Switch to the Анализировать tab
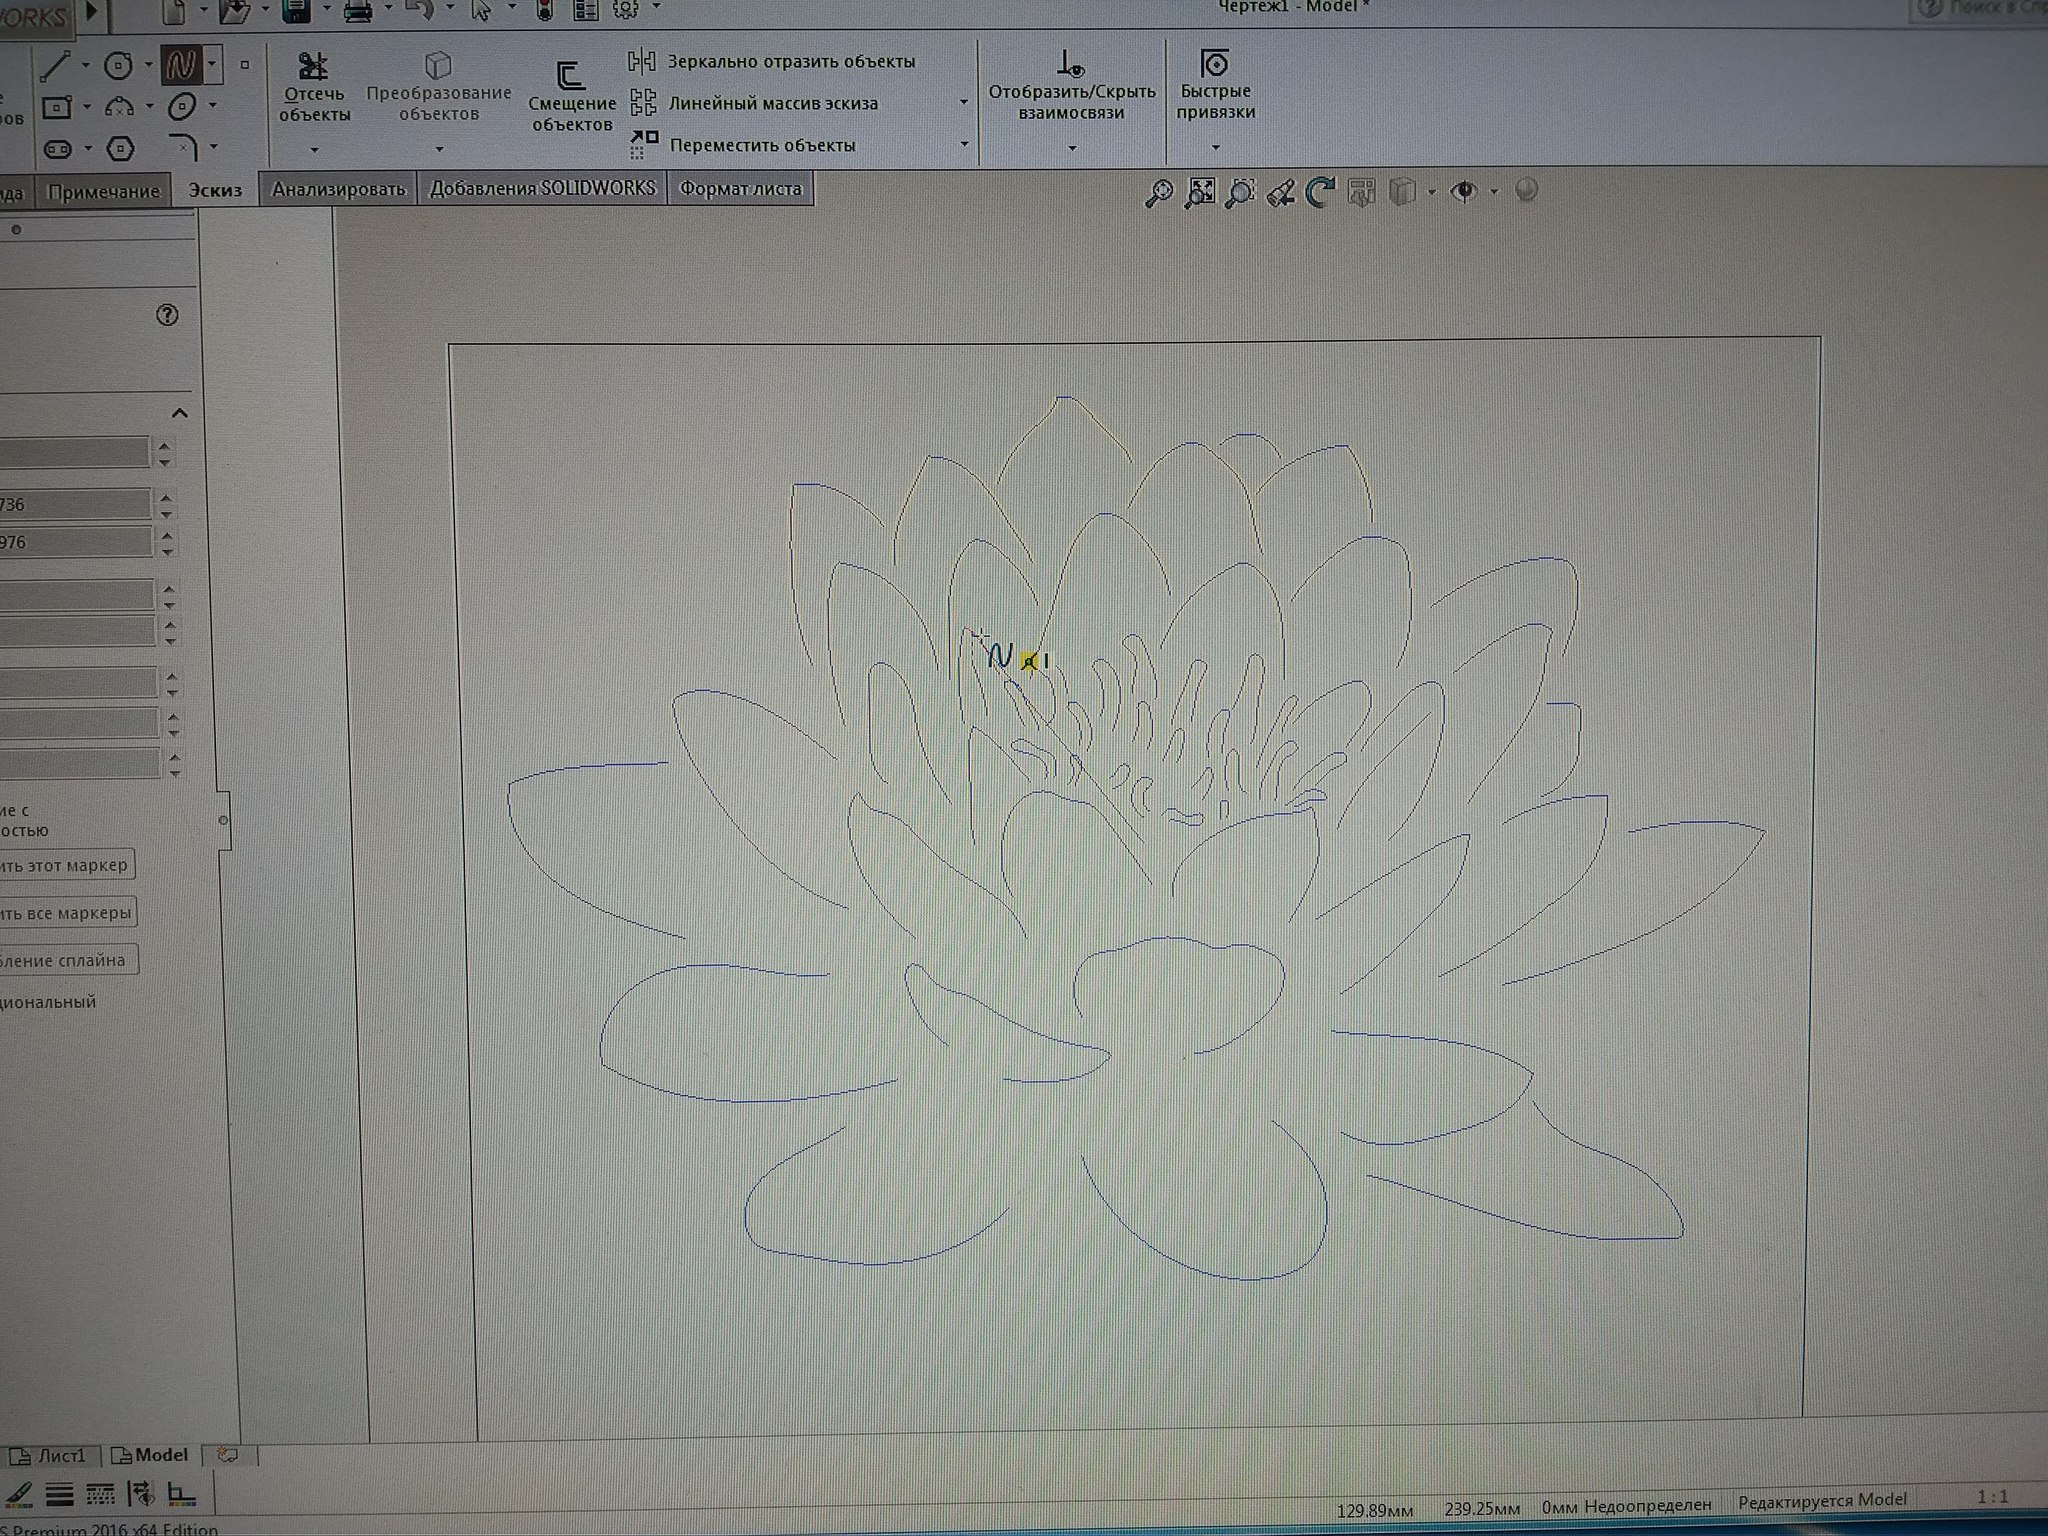2048x1536 pixels. pos(338,189)
